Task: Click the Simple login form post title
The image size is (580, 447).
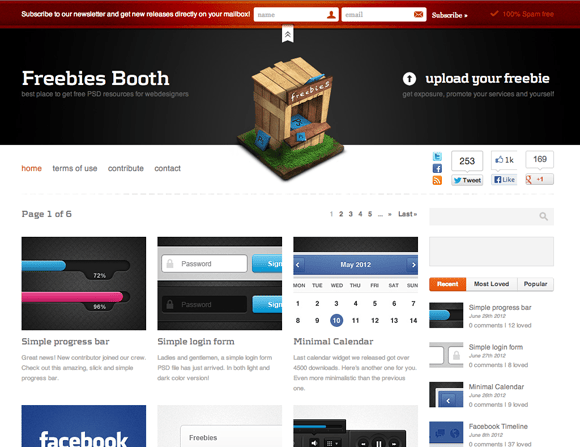Action: (196, 342)
